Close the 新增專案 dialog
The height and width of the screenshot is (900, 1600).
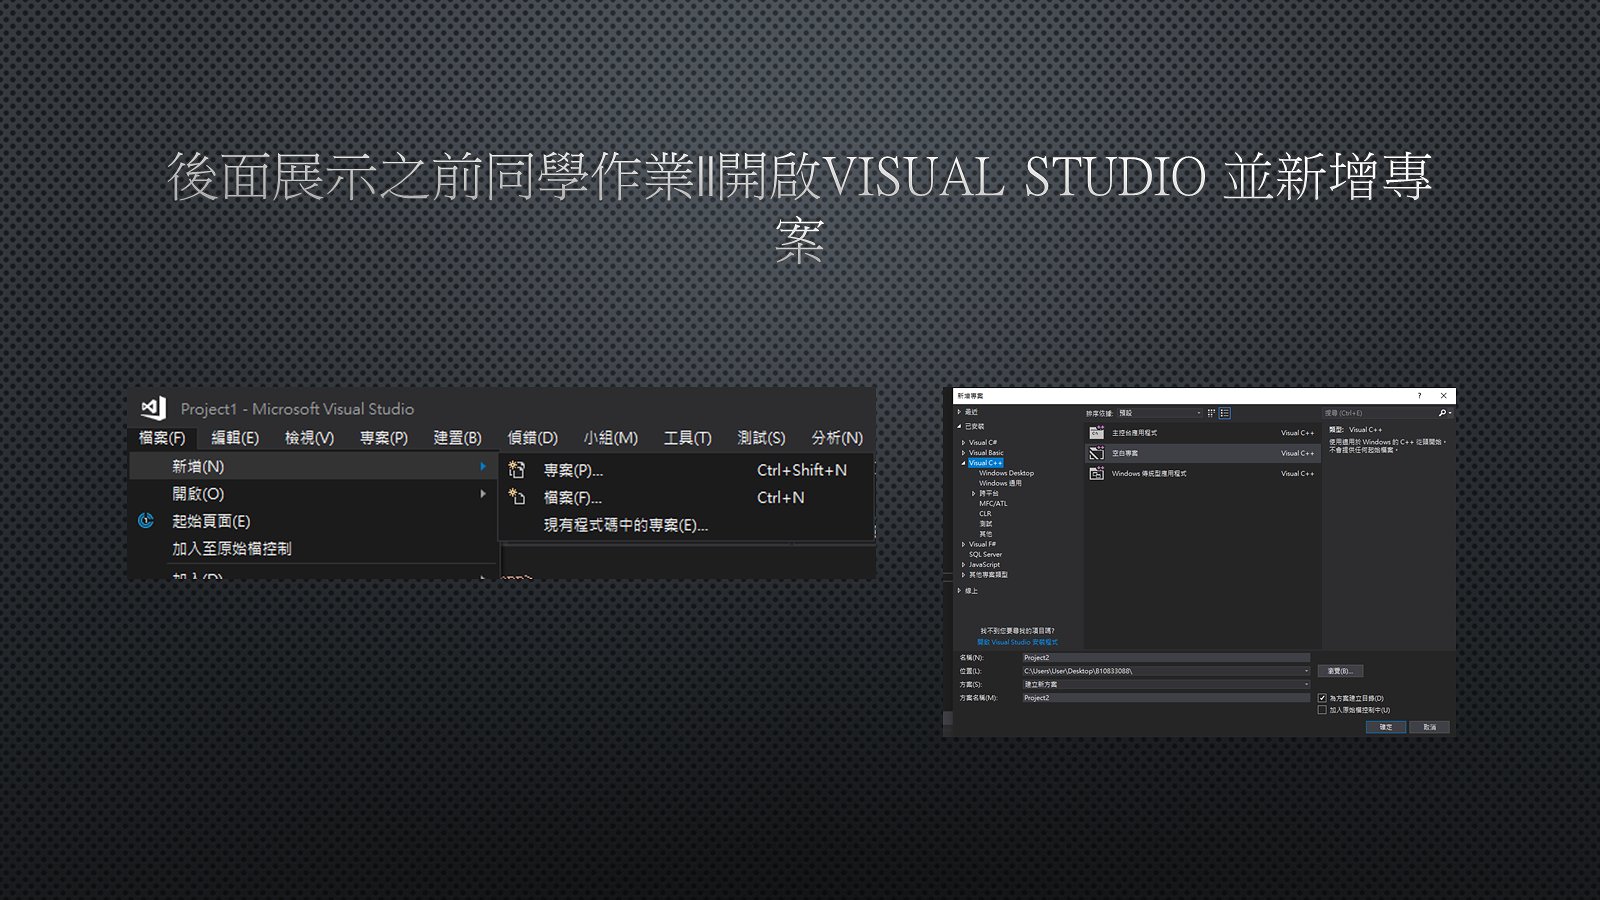pyautogui.click(x=1443, y=396)
